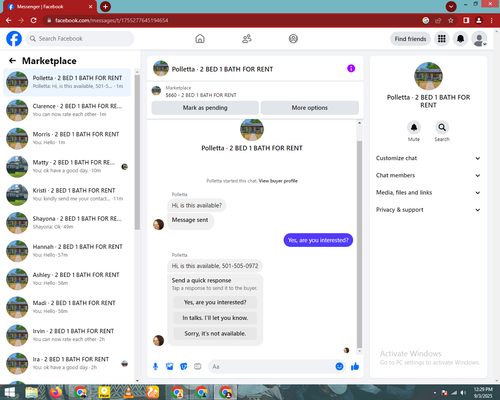
Task: Open the emoji picker smiley icon
Action: pyautogui.click(x=339, y=366)
